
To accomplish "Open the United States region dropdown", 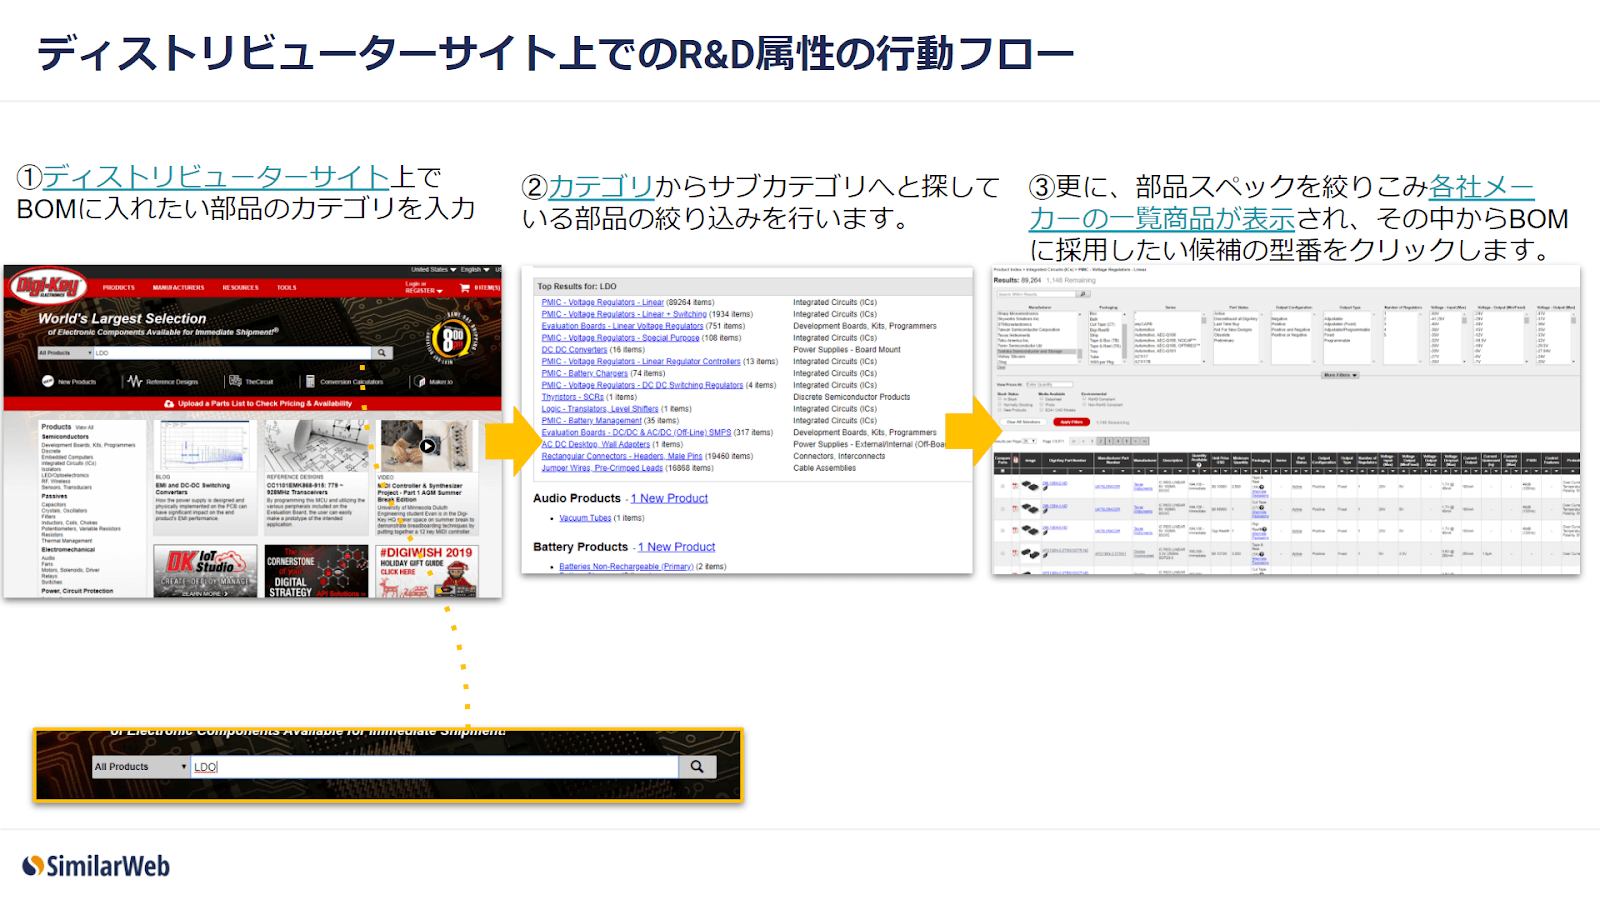I will (x=433, y=270).
